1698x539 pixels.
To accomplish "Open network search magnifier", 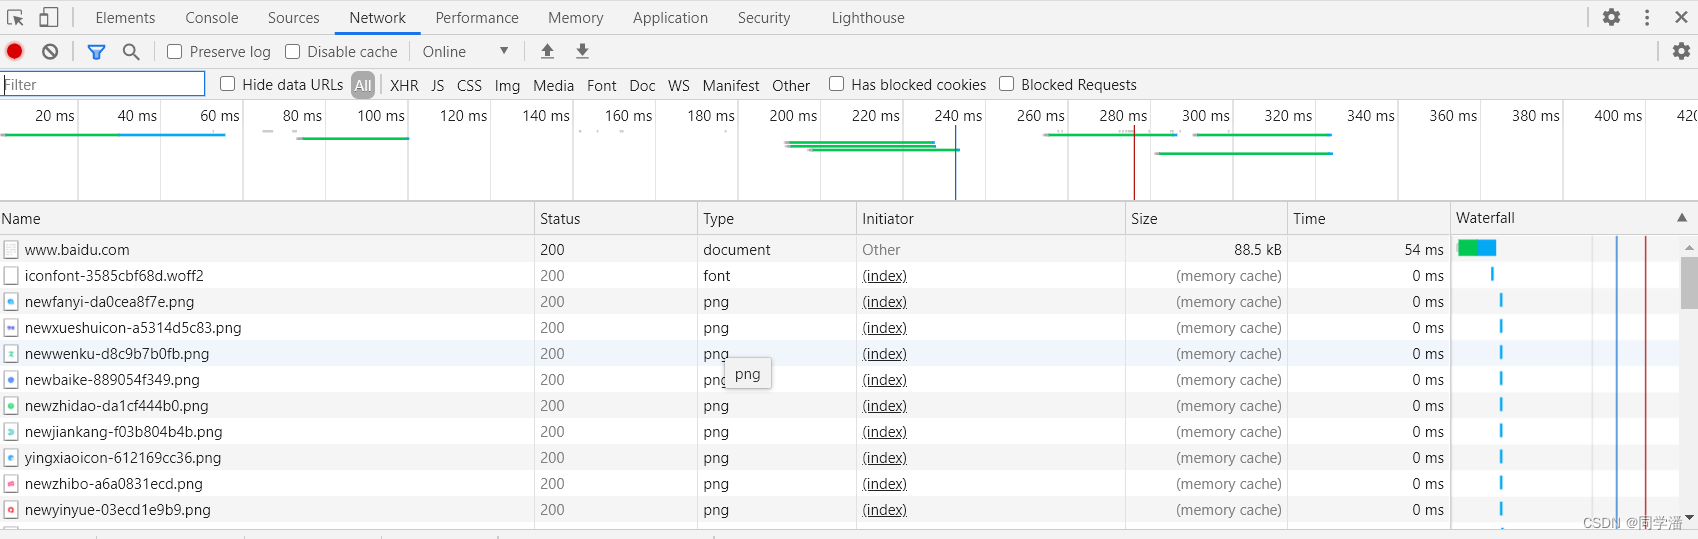I will 131,51.
